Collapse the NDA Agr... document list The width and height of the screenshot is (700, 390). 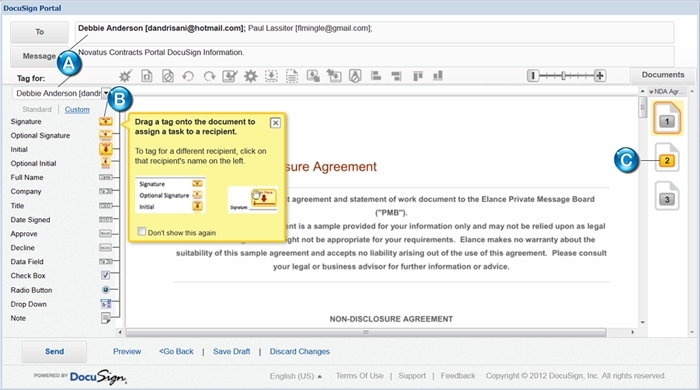[652, 92]
